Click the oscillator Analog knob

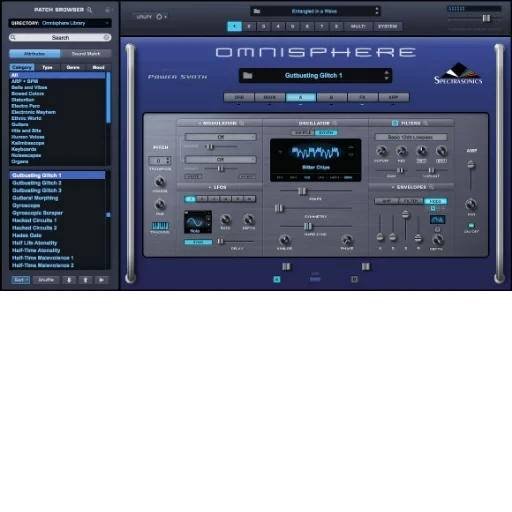click(284, 239)
